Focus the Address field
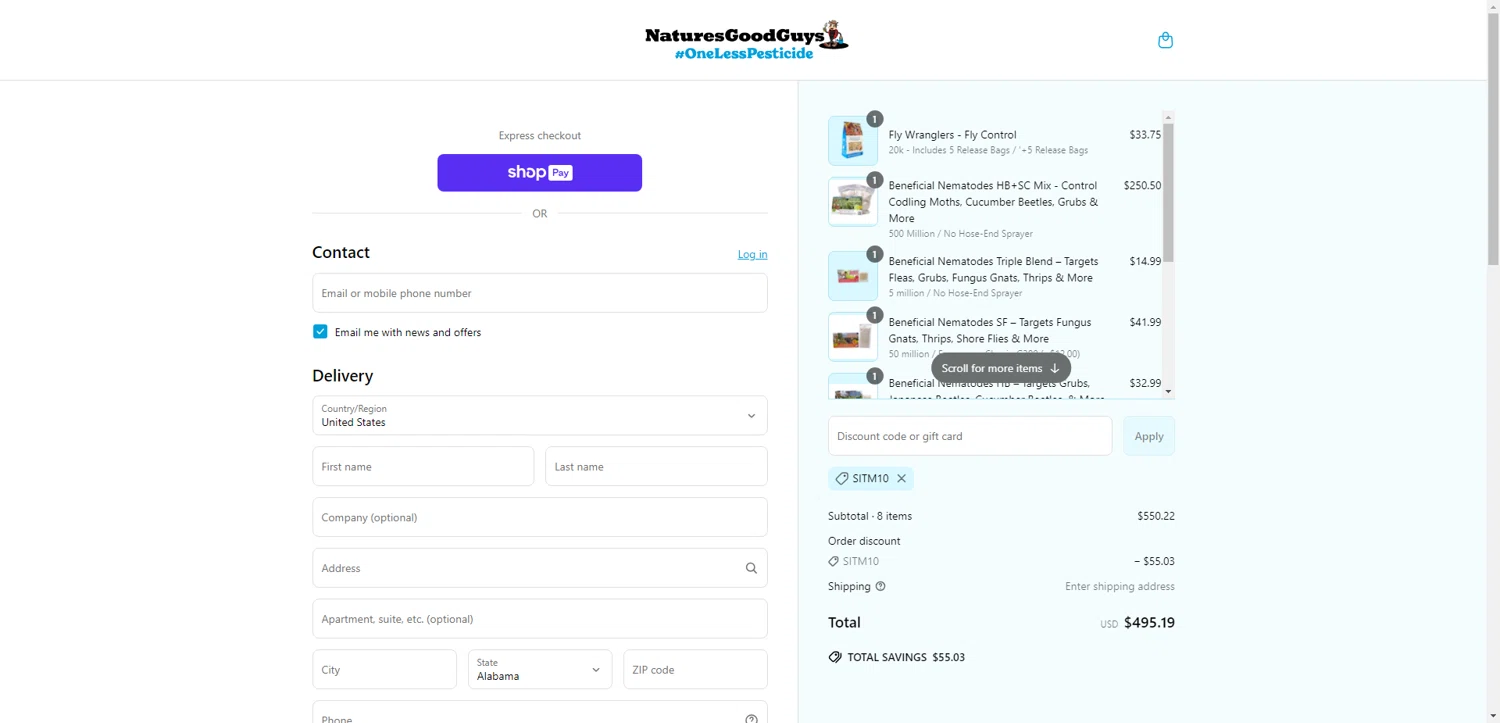The image size is (1500, 723). 540,568
